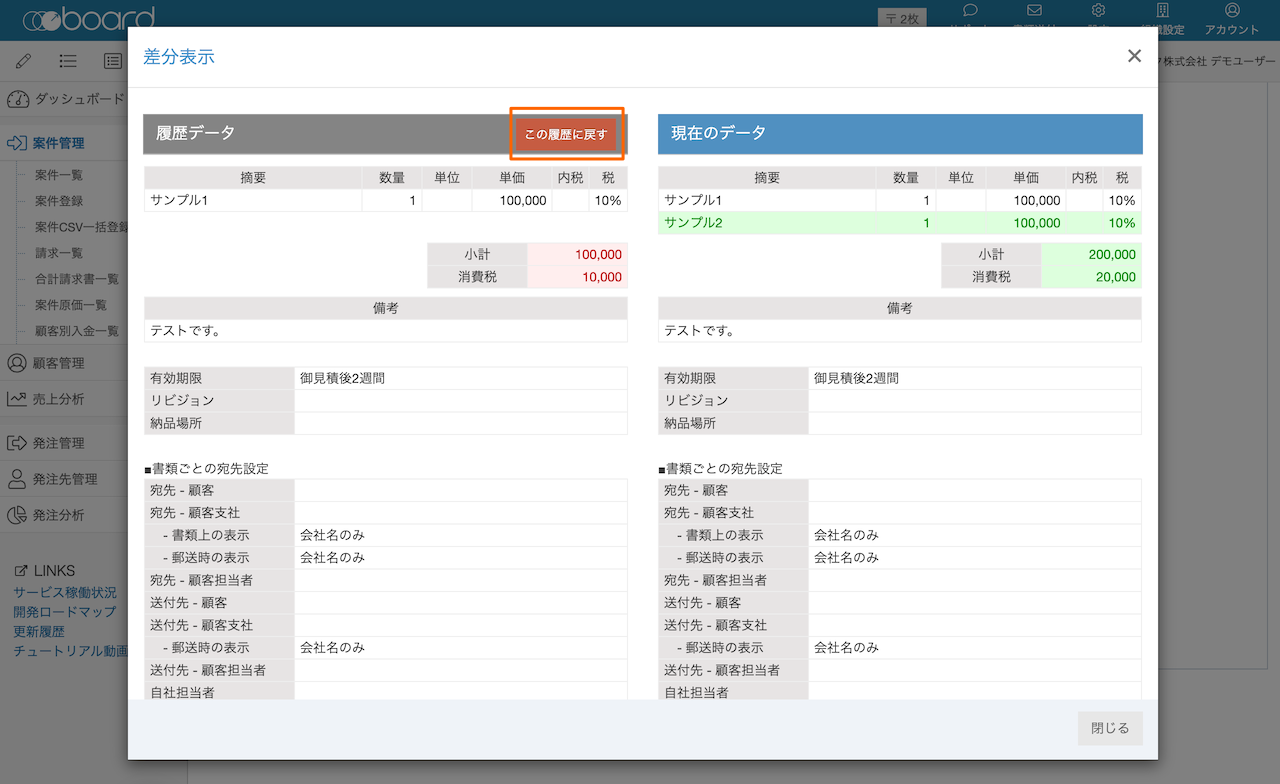Click the boxed list icon in the toolbar
The width and height of the screenshot is (1280, 784).
113,60
